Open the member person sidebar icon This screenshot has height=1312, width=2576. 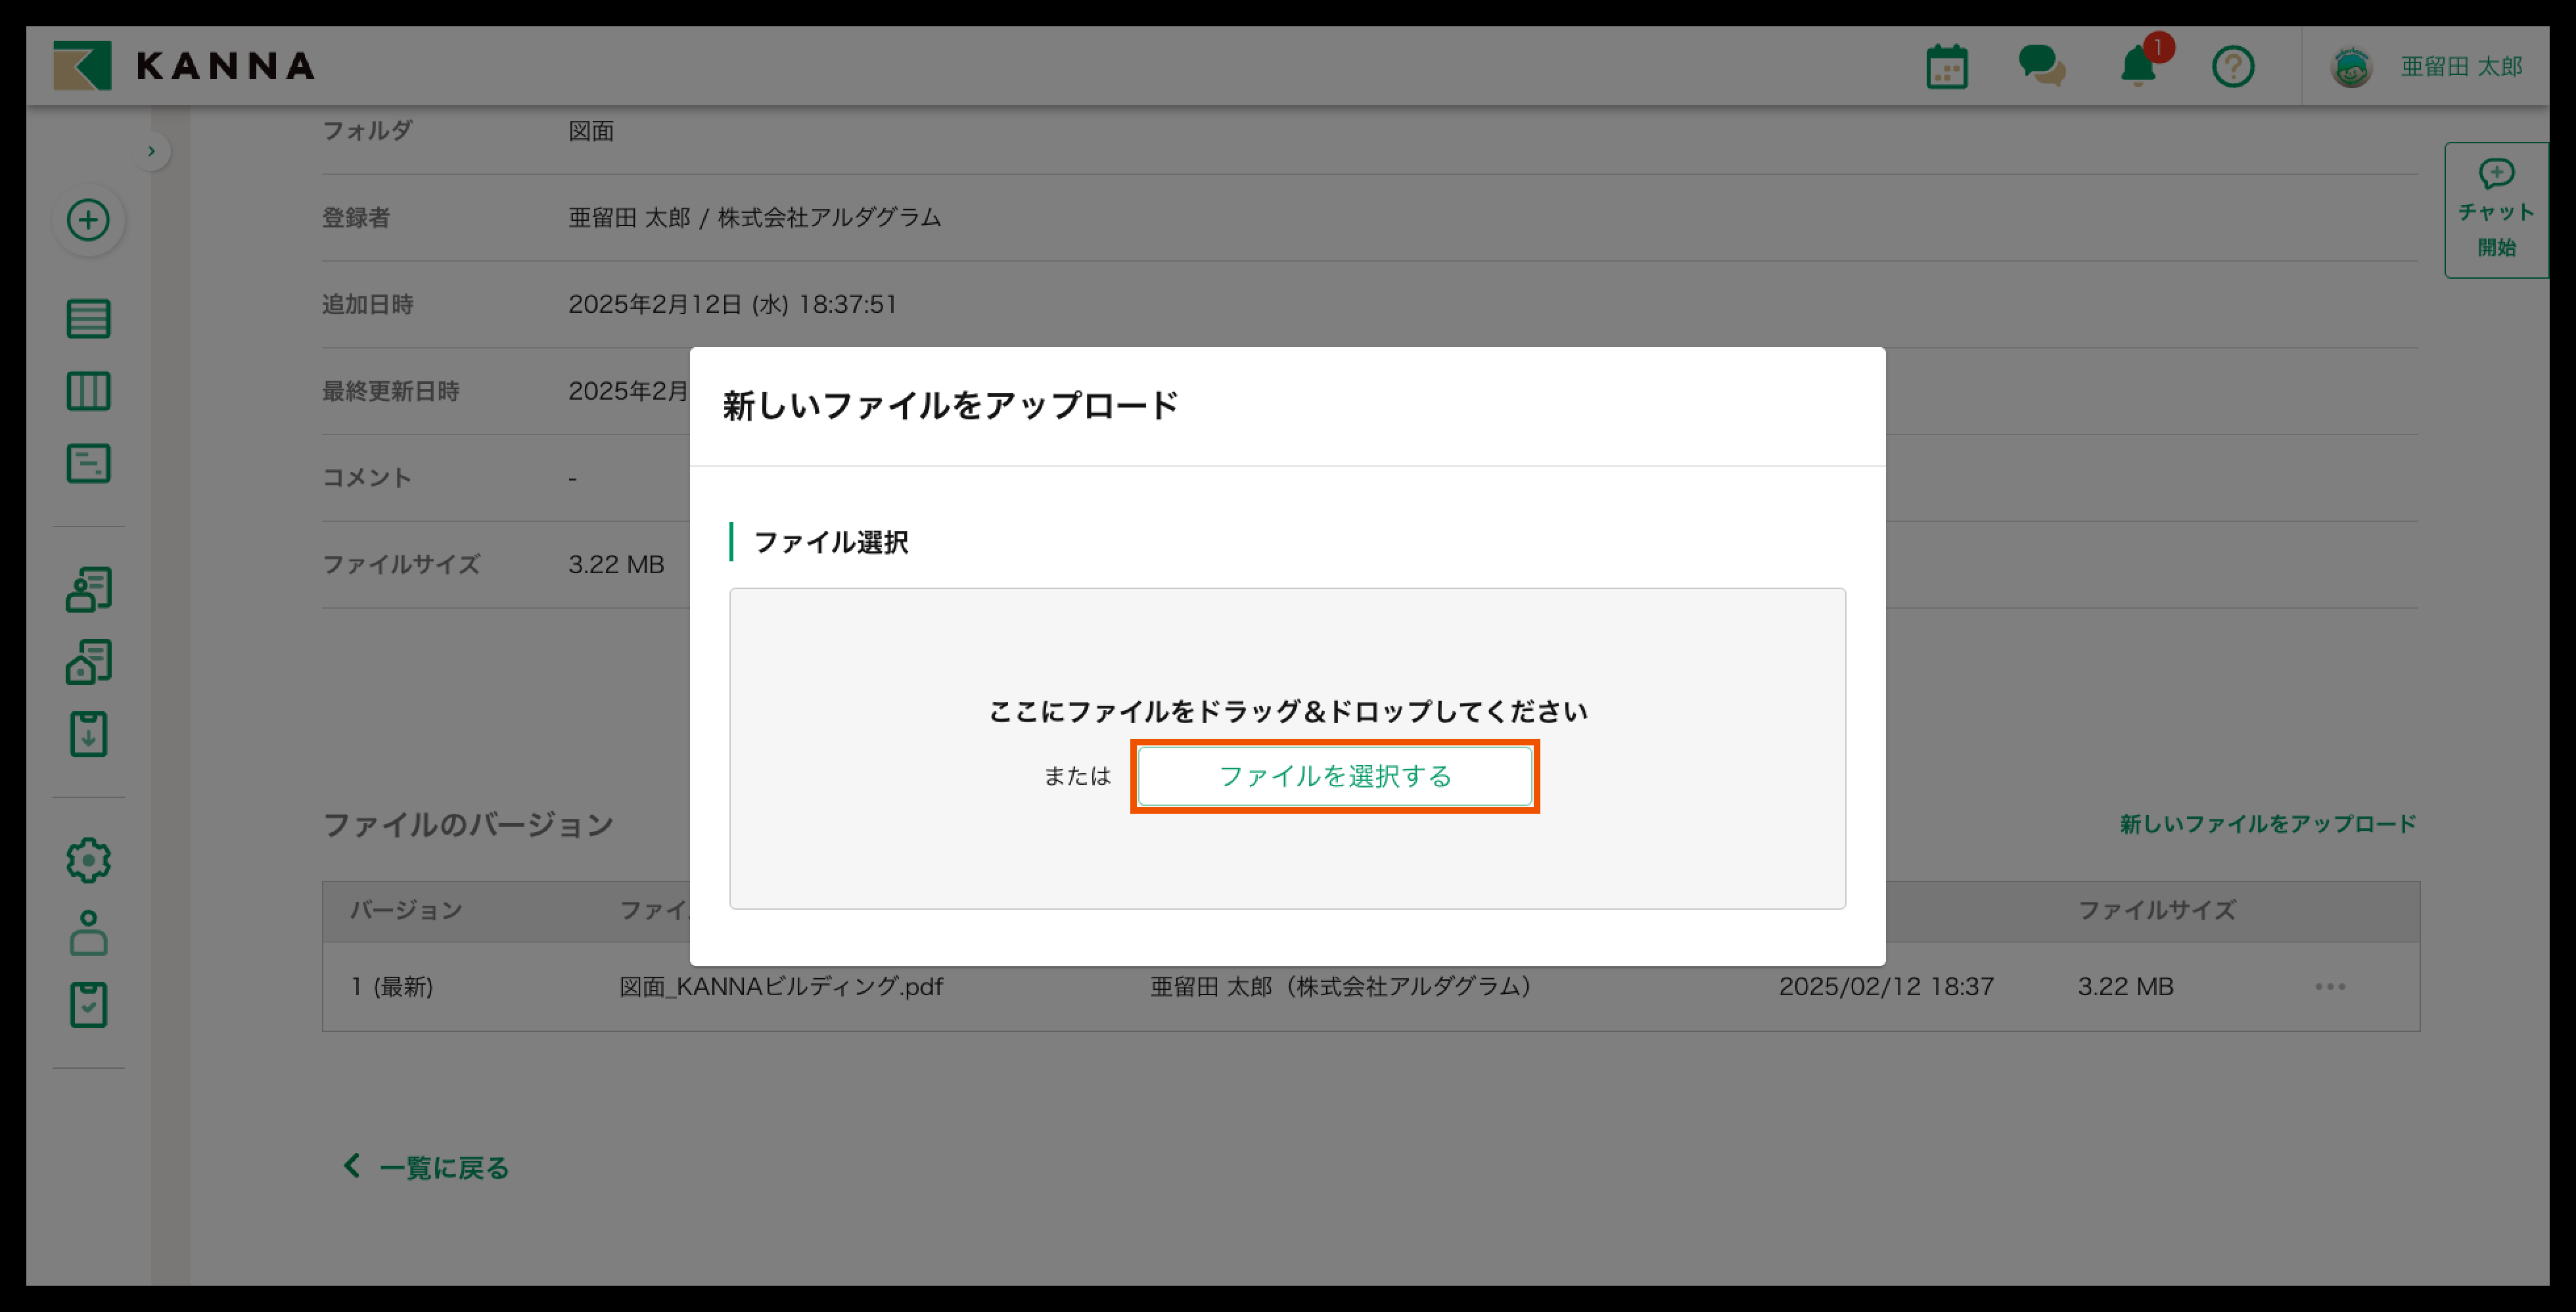click(x=88, y=932)
